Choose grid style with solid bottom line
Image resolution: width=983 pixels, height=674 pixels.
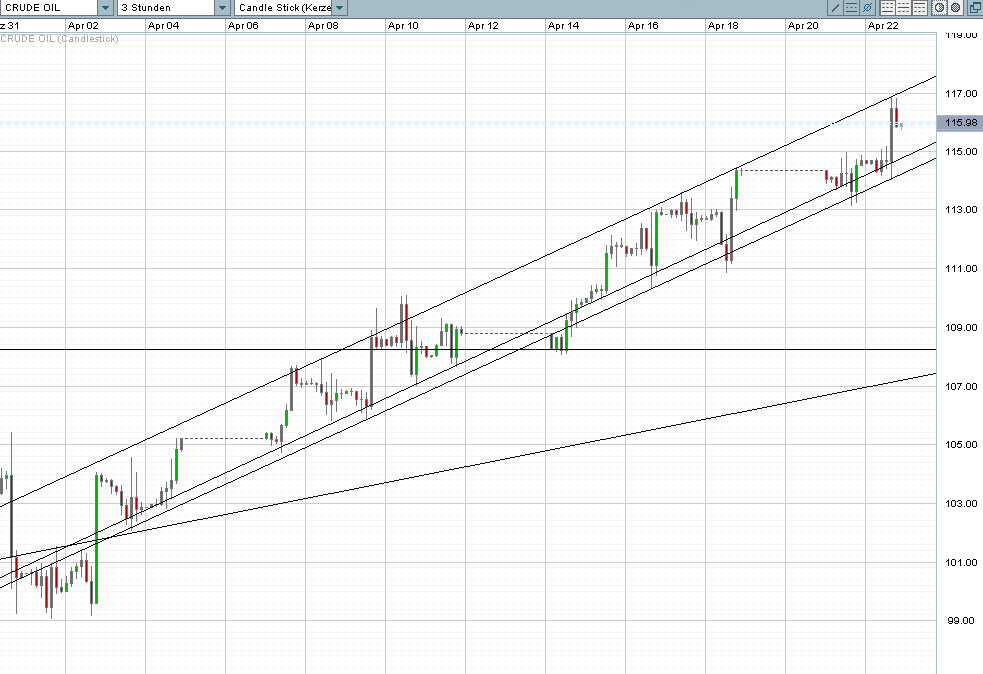tap(888, 8)
